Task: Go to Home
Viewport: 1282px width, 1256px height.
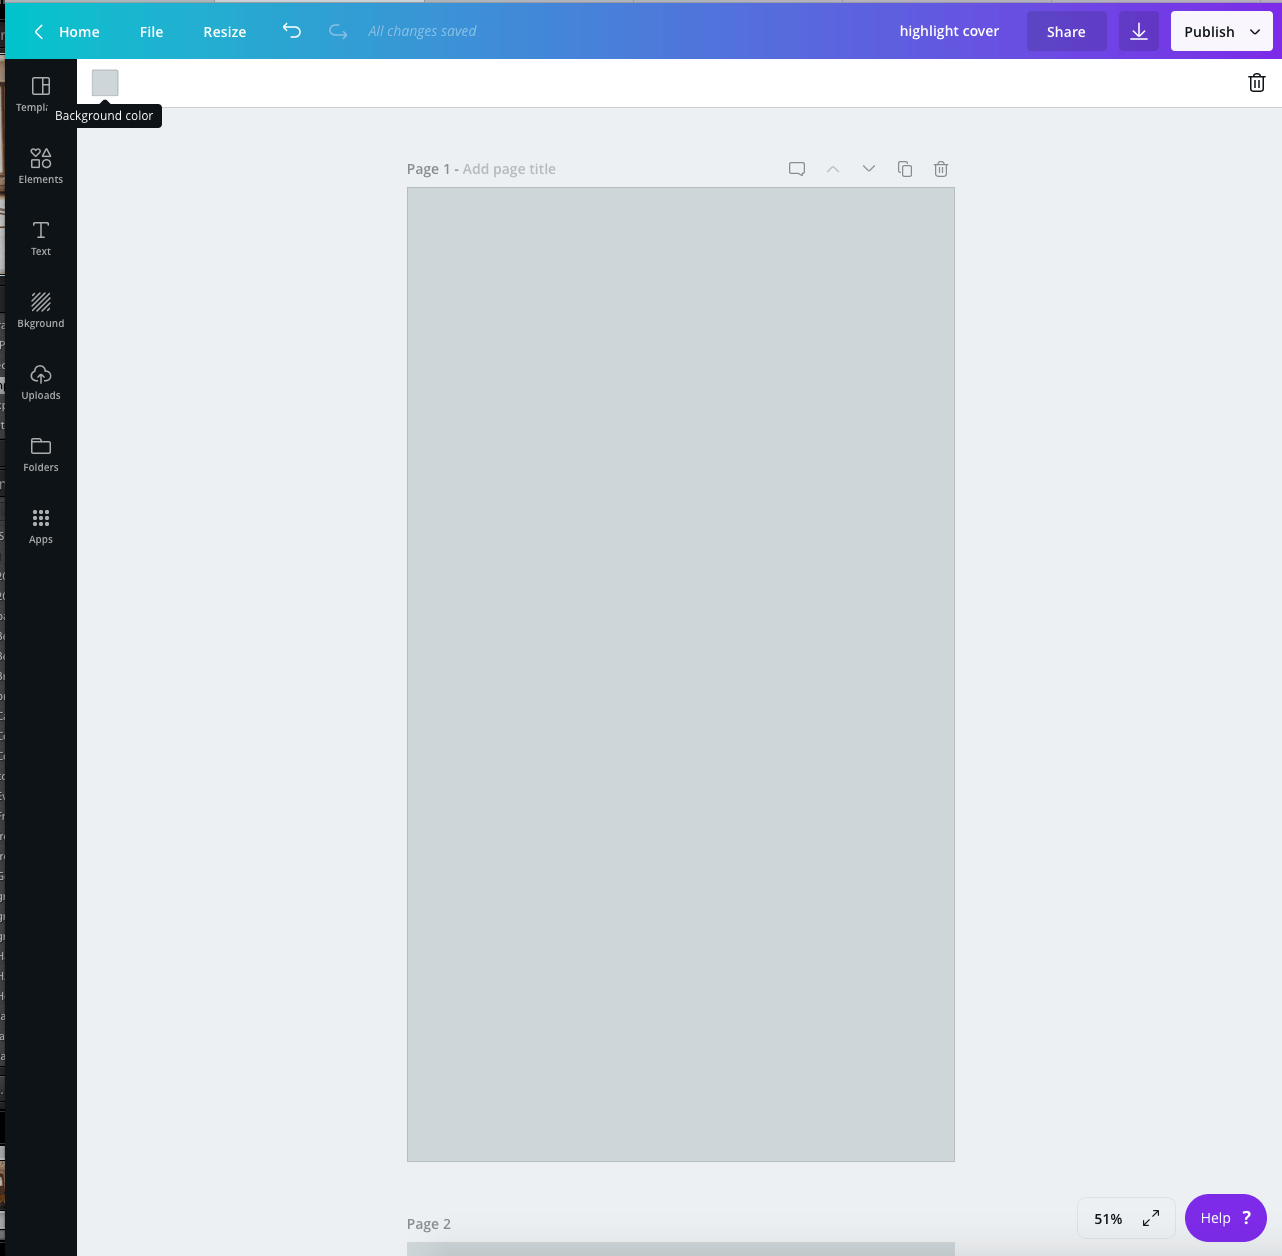Action: [x=79, y=32]
